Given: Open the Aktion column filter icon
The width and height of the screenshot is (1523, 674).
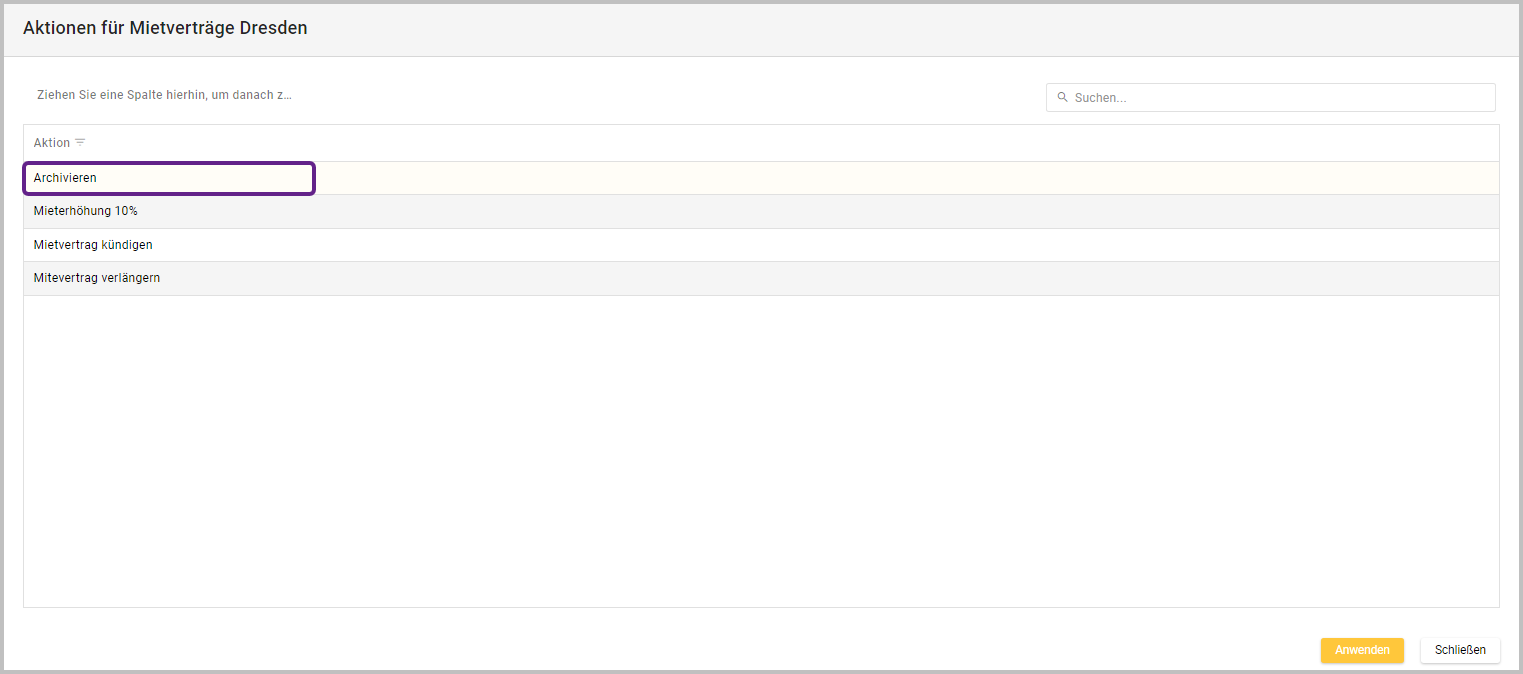Looking at the screenshot, I should coord(80,143).
